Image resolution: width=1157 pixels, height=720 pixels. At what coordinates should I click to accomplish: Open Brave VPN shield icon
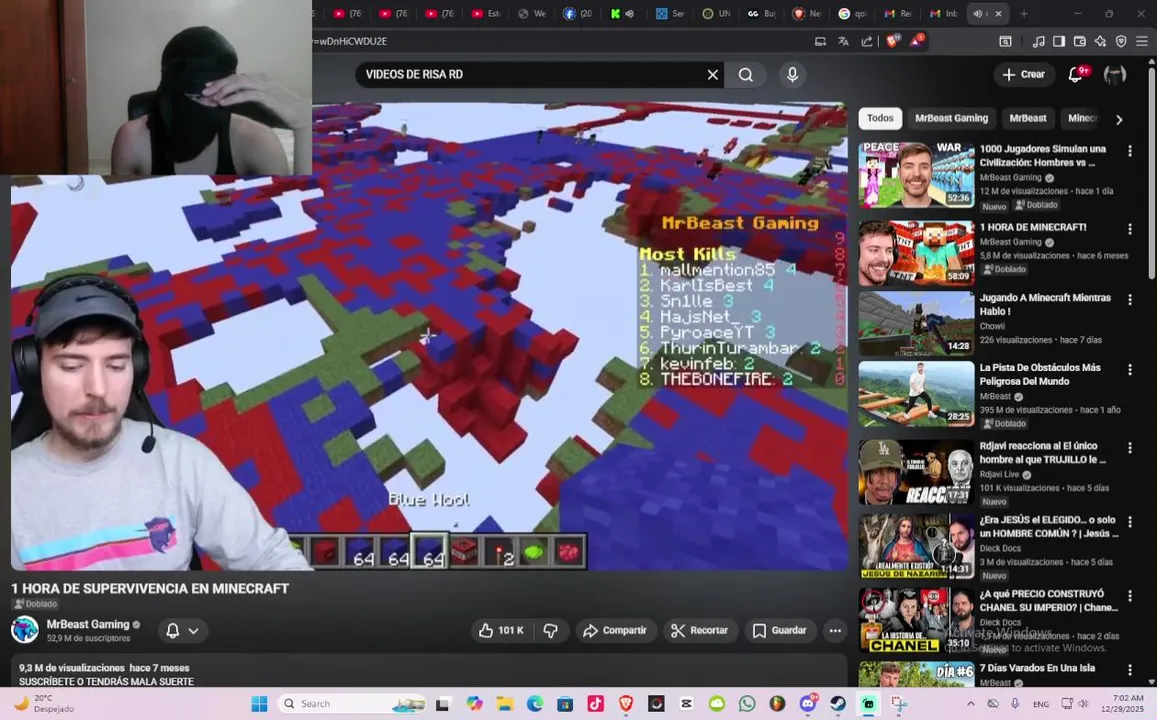(1121, 41)
